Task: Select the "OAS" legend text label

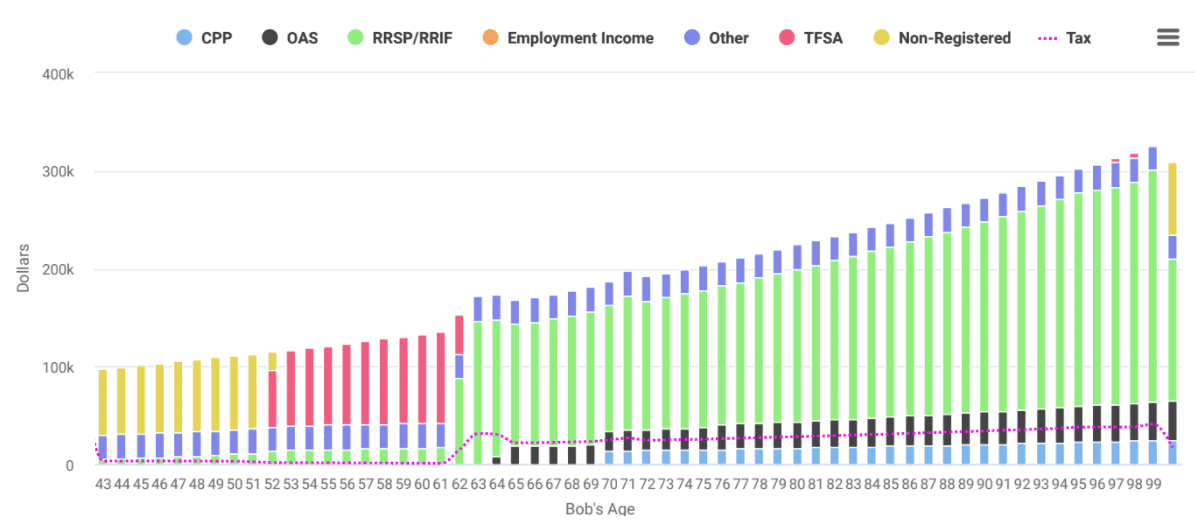Action: tap(302, 38)
